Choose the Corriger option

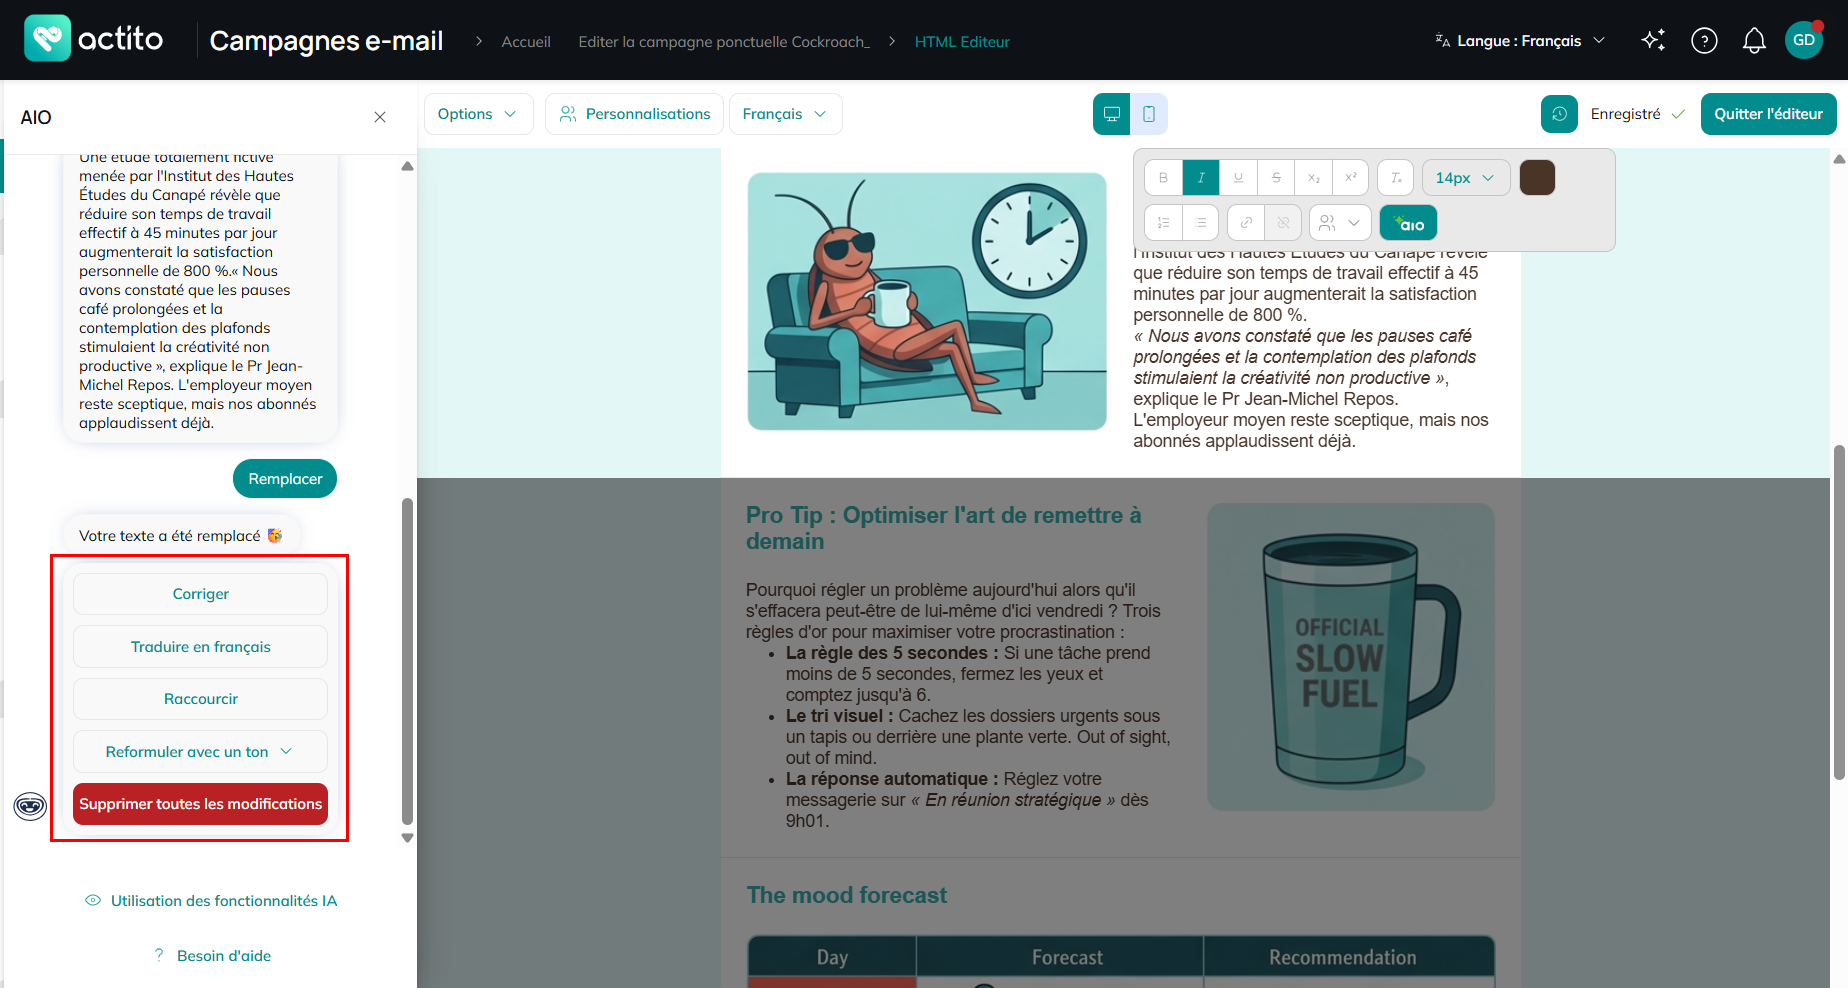[x=200, y=594]
